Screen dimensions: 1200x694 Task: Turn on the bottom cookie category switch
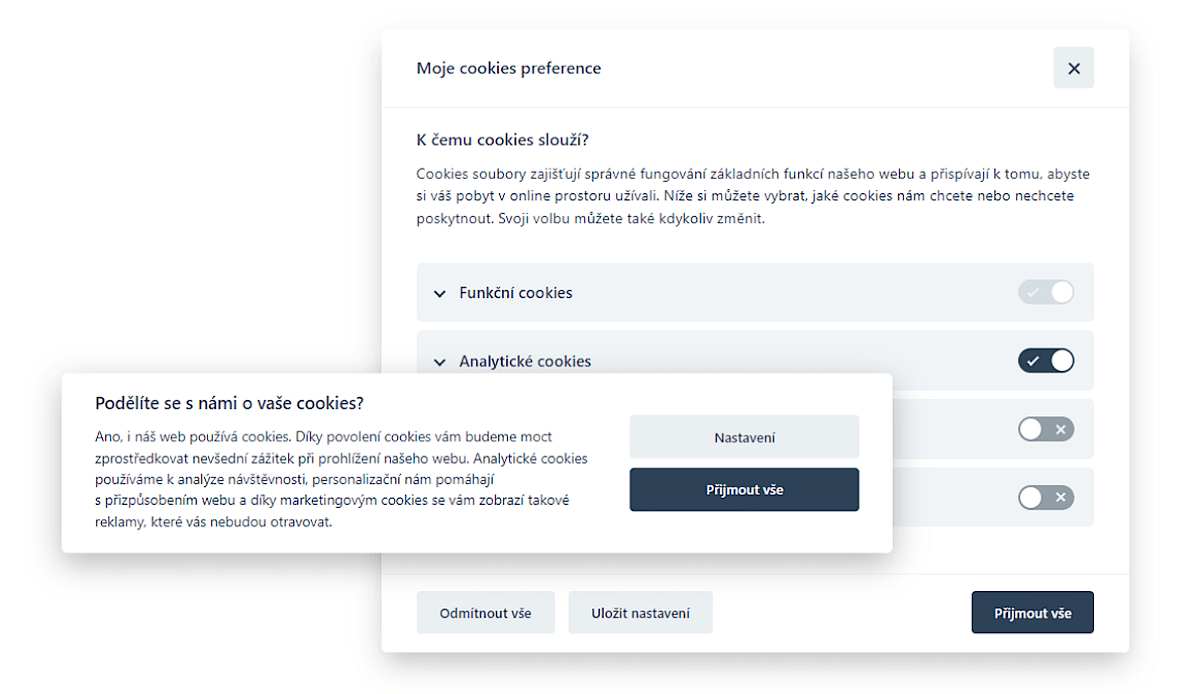pyautogui.click(x=1045, y=497)
